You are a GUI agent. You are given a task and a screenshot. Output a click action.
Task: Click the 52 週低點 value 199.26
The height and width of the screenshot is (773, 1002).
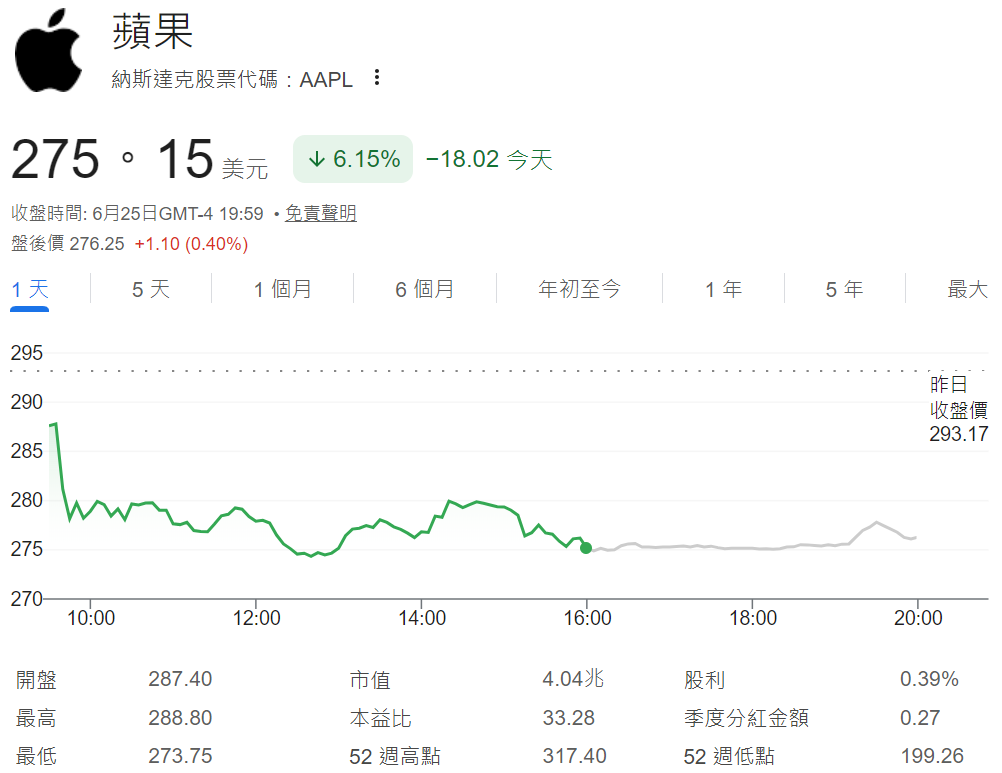coord(932,756)
